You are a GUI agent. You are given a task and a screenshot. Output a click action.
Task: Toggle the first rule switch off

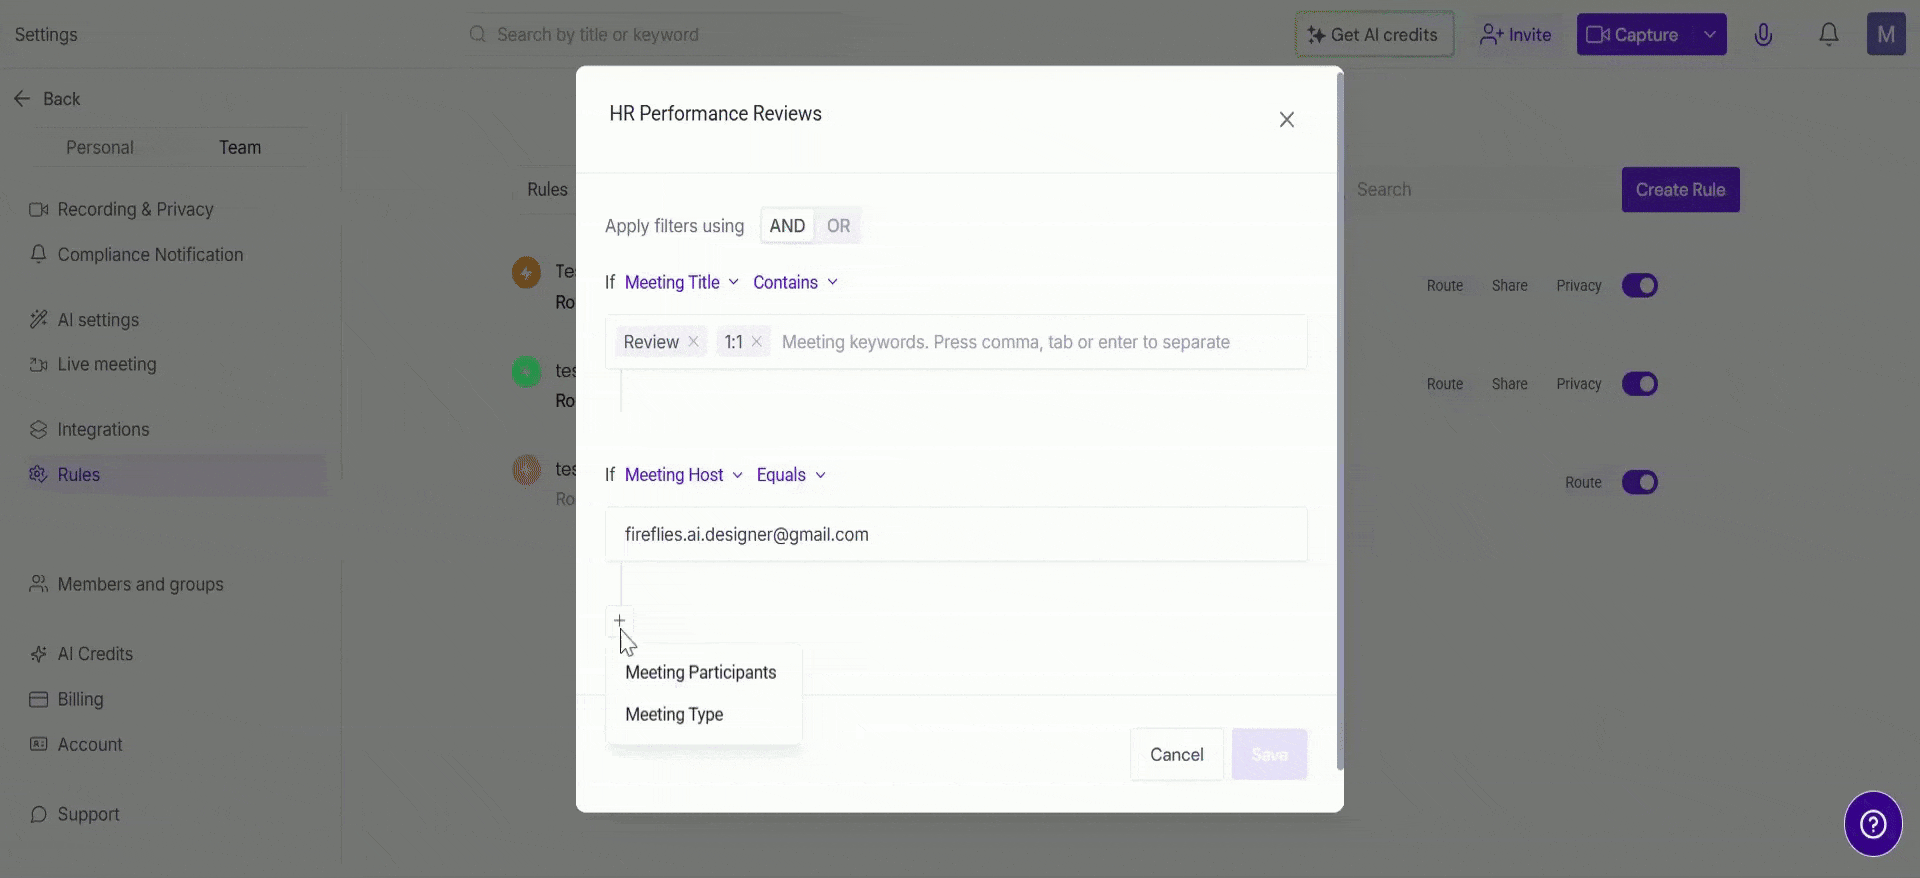click(1640, 286)
